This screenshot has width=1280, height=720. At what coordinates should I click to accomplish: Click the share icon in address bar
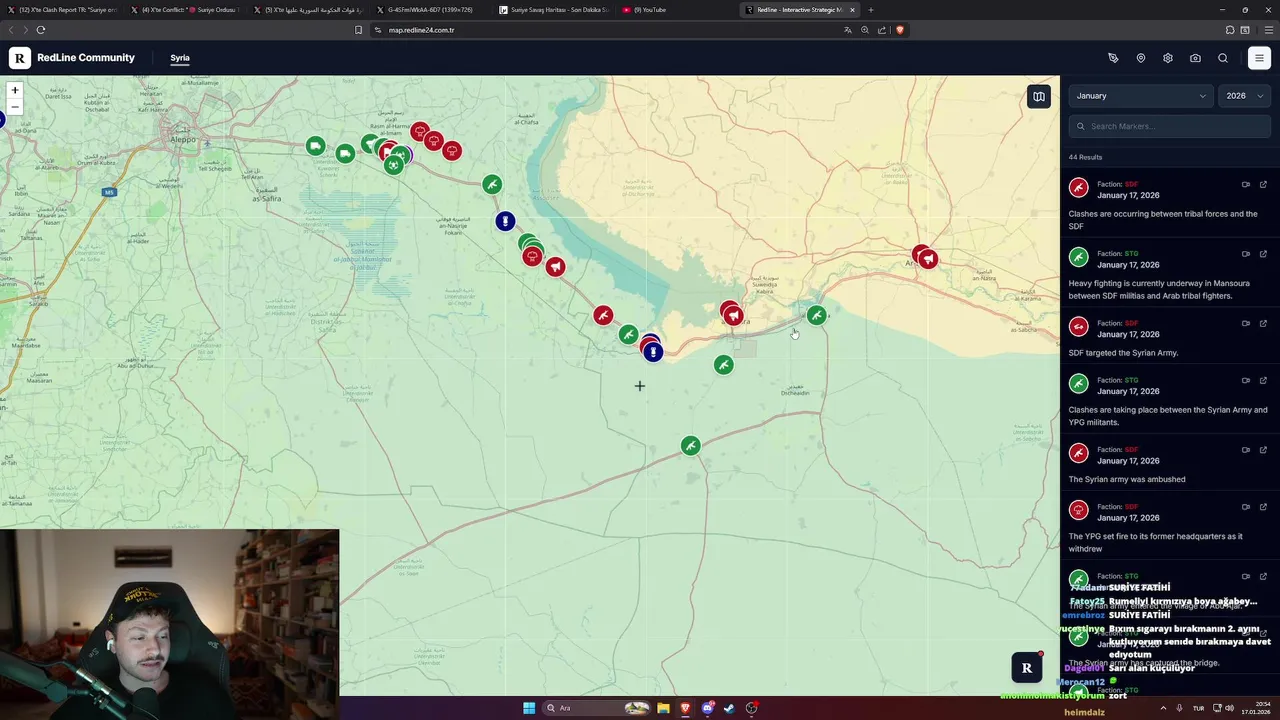point(882,30)
